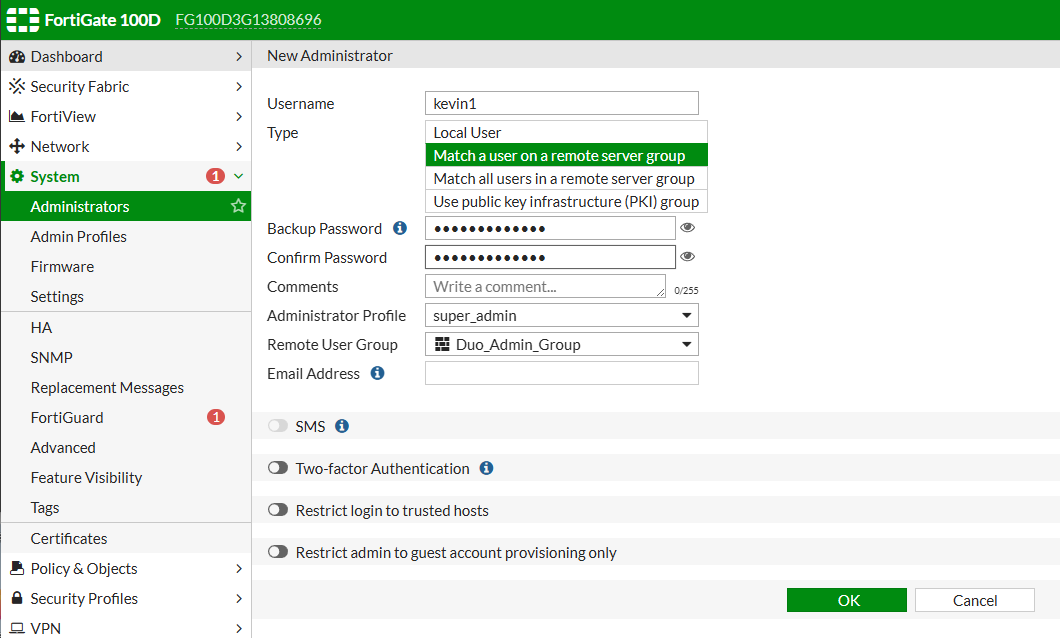Click the Email Address info icon

(x=378, y=373)
